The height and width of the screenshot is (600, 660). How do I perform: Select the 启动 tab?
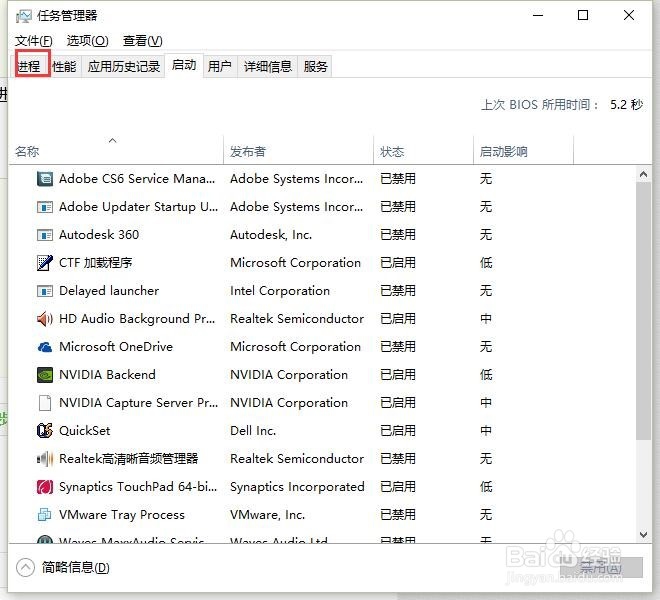click(184, 65)
